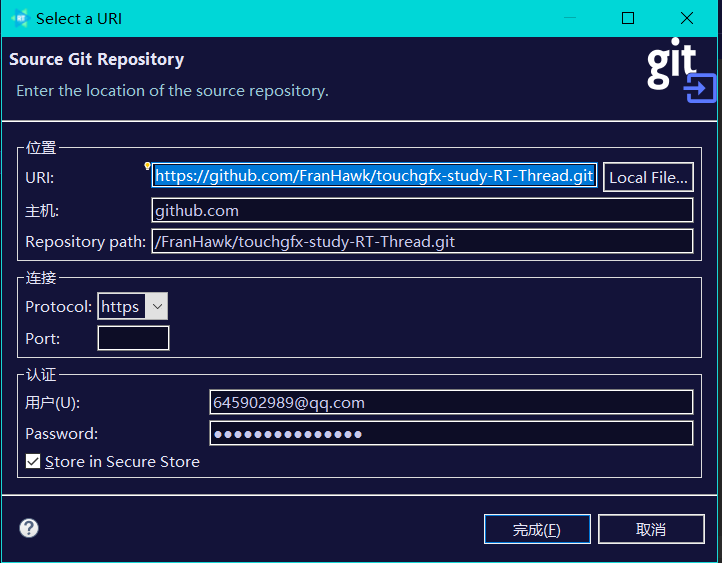Click the 位置 group label
722x563 pixels.
pyautogui.click(x=41, y=148)
